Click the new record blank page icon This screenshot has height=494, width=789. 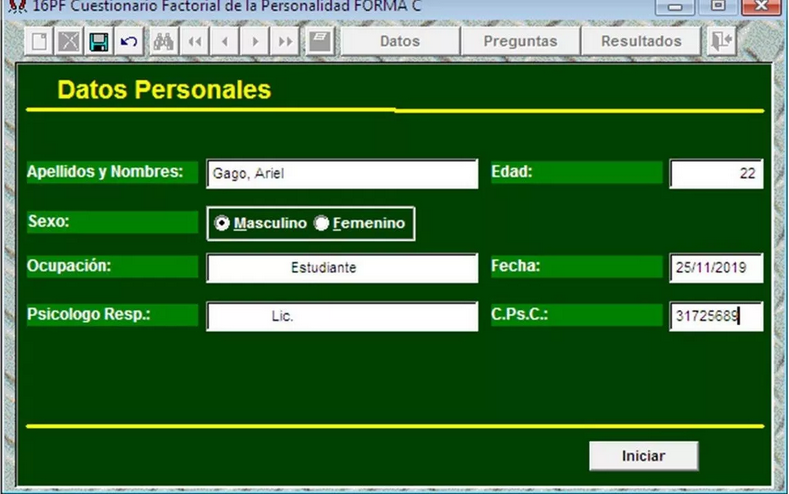pos(39,41)
